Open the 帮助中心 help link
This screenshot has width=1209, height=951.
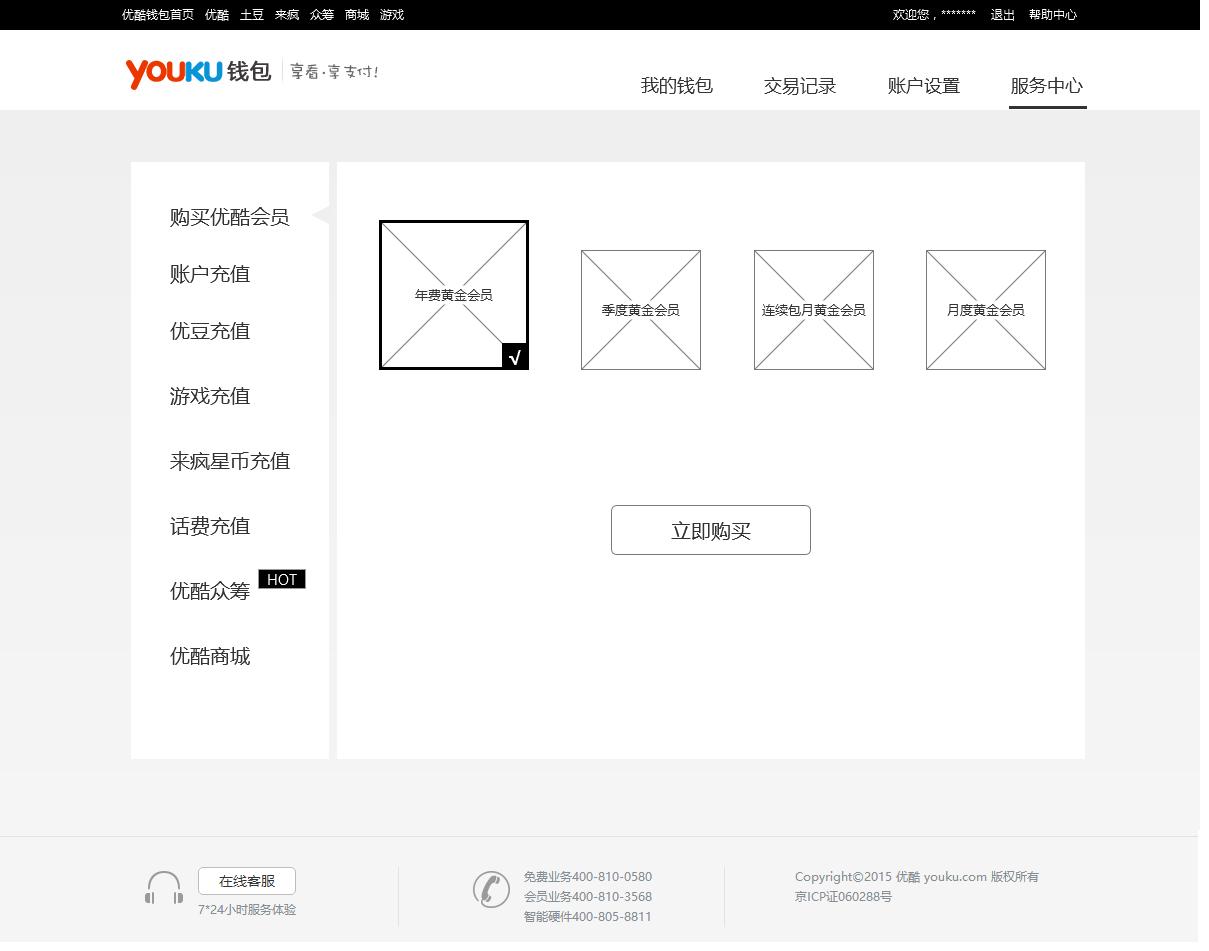tap(1052, 15)
